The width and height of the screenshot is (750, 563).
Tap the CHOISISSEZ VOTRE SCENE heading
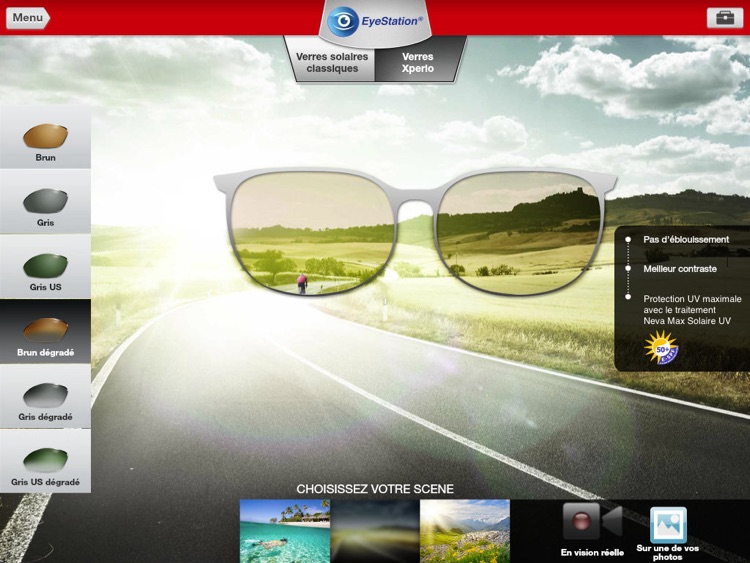(x=375, y=489)
